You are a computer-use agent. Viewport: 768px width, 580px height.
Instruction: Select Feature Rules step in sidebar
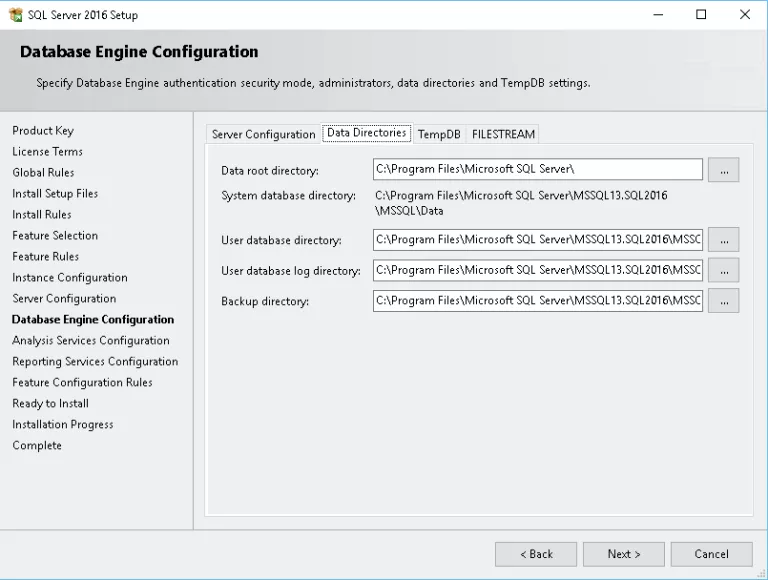46,257
